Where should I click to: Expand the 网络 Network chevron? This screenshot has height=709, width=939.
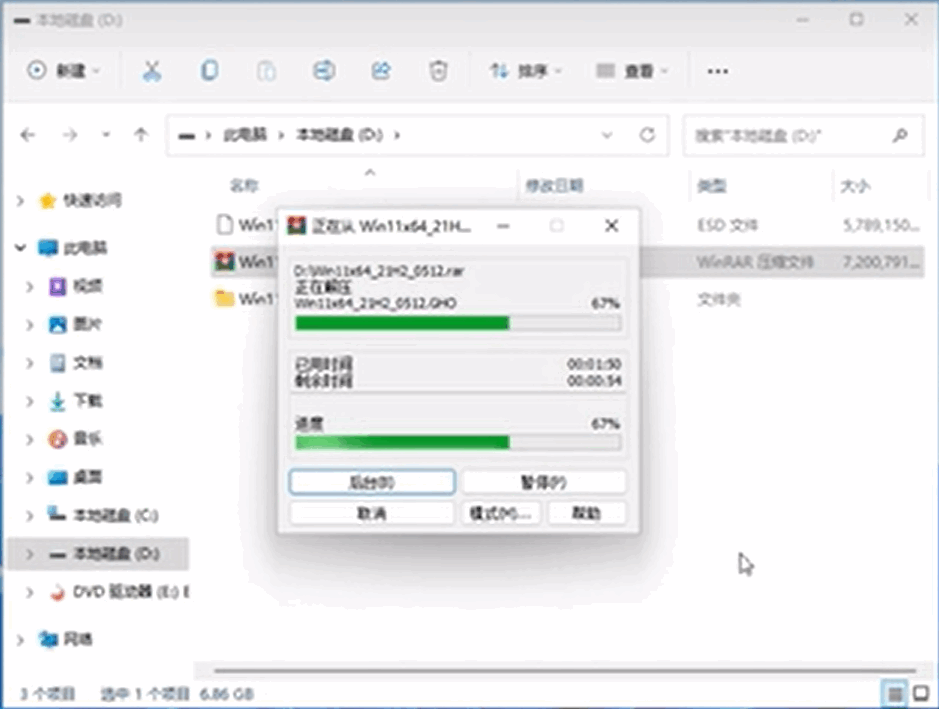[20, 640]
